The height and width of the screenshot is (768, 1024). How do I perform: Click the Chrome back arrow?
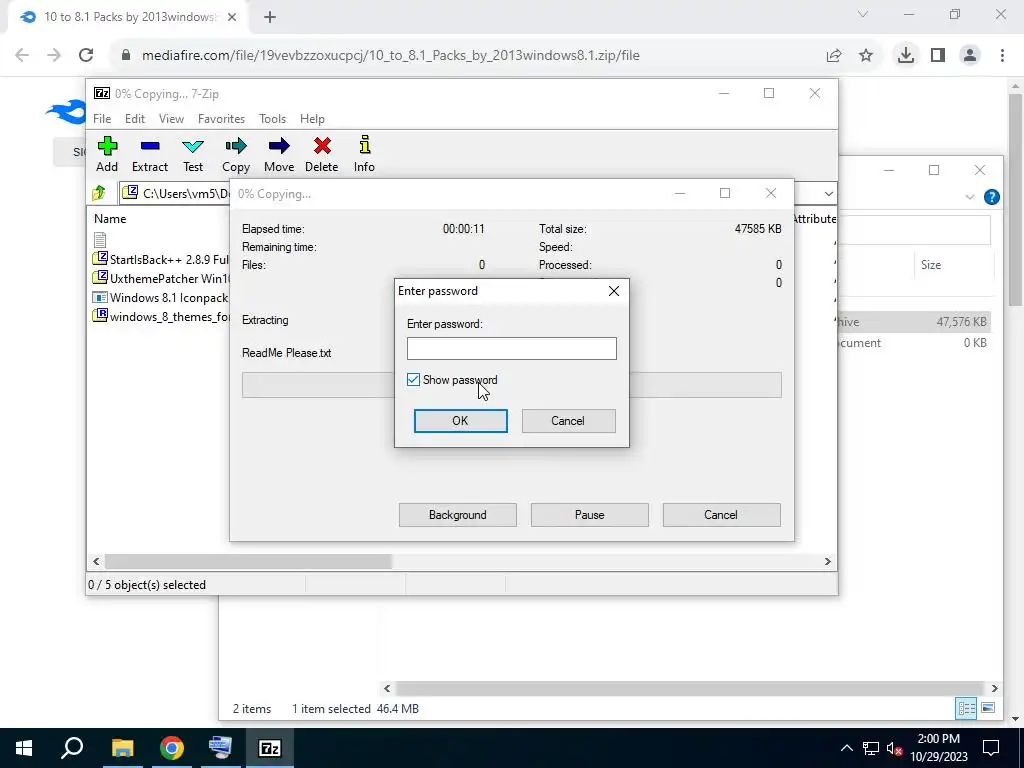22,55
